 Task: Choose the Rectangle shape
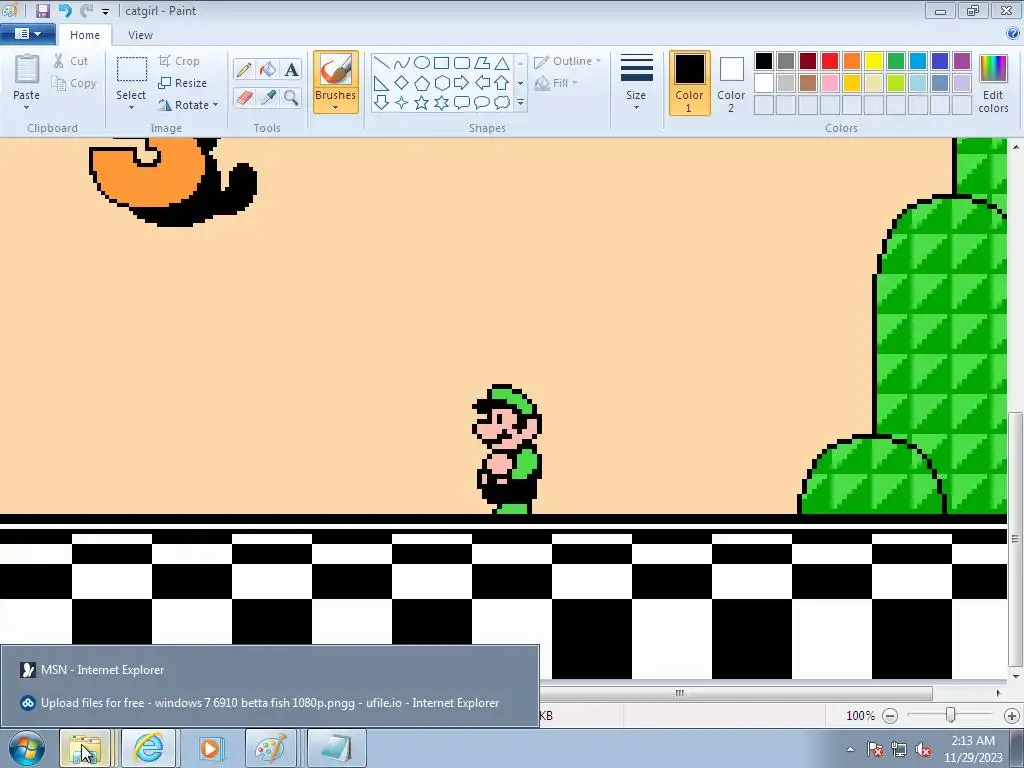click(441, 63)
